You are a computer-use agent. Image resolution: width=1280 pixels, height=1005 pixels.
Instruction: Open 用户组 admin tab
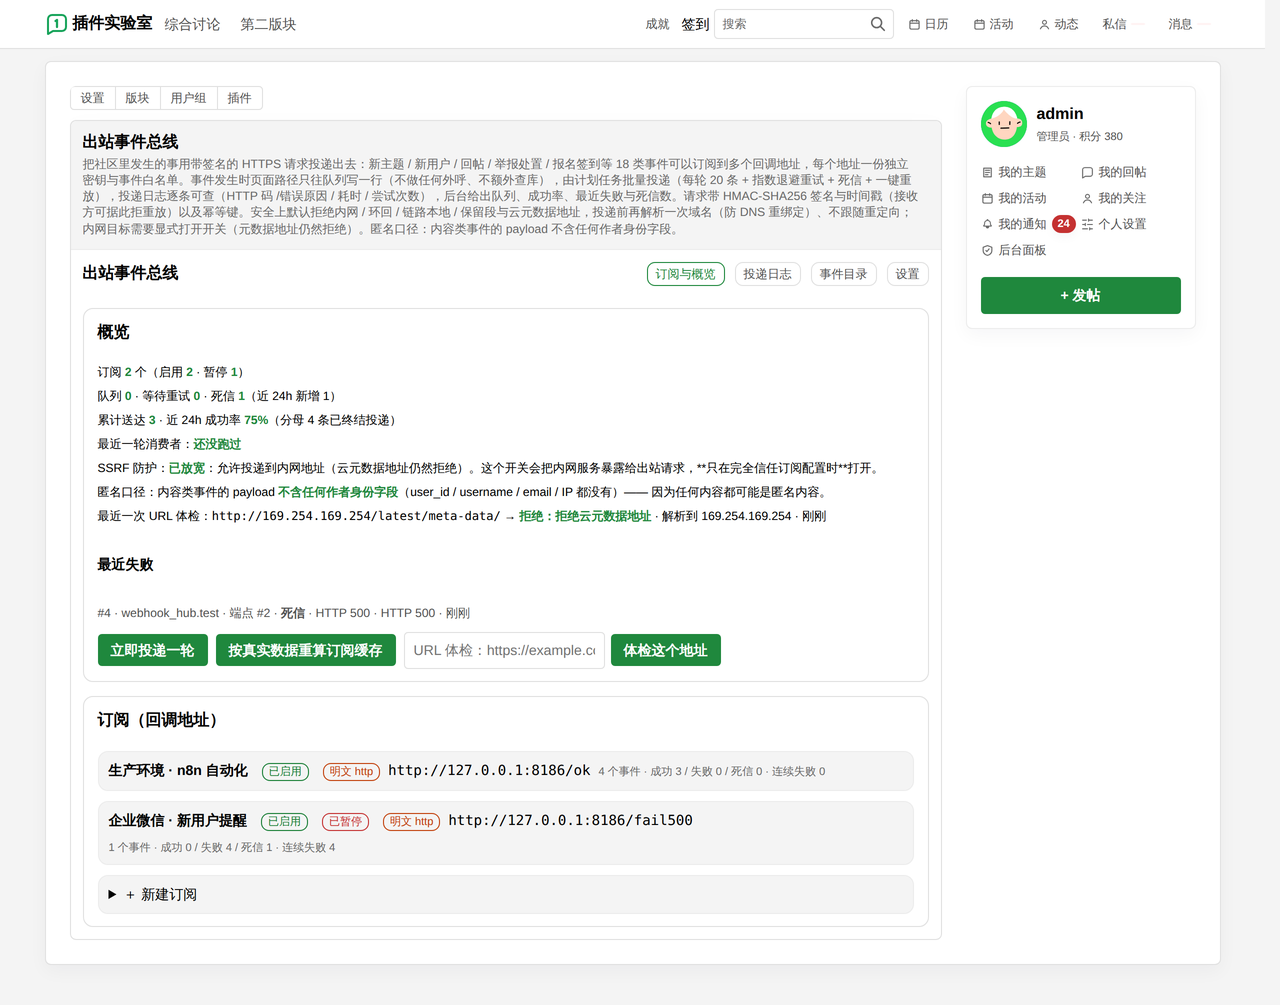pos(188,98)
